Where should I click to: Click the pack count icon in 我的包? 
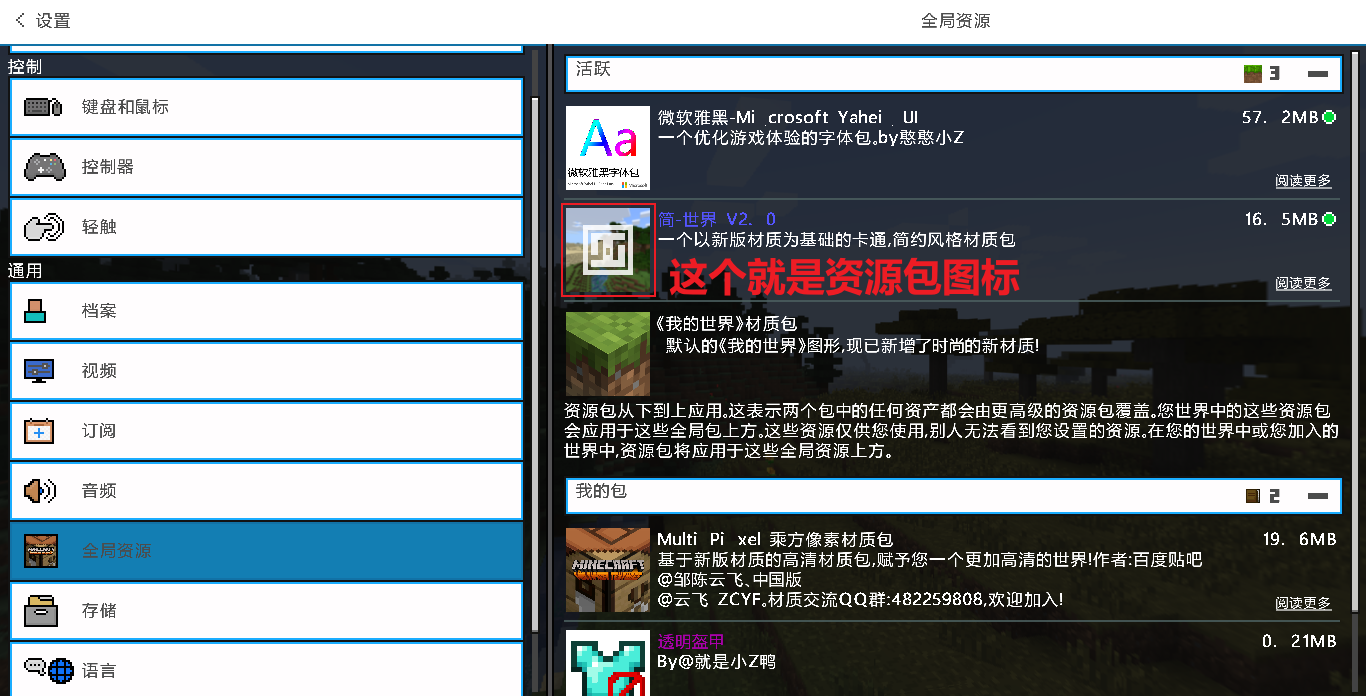click(1253, 496)
